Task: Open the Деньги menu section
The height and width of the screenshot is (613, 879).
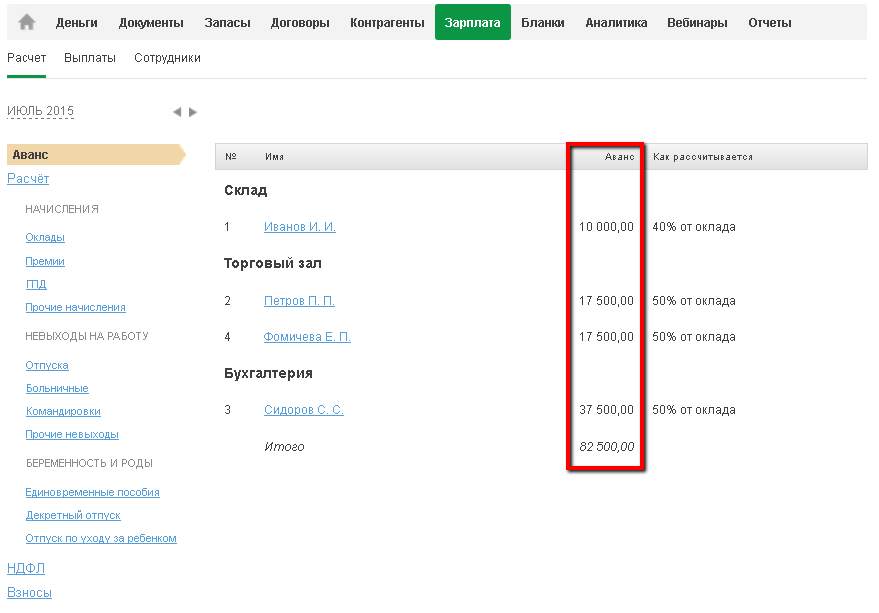Action: [76, 23]
